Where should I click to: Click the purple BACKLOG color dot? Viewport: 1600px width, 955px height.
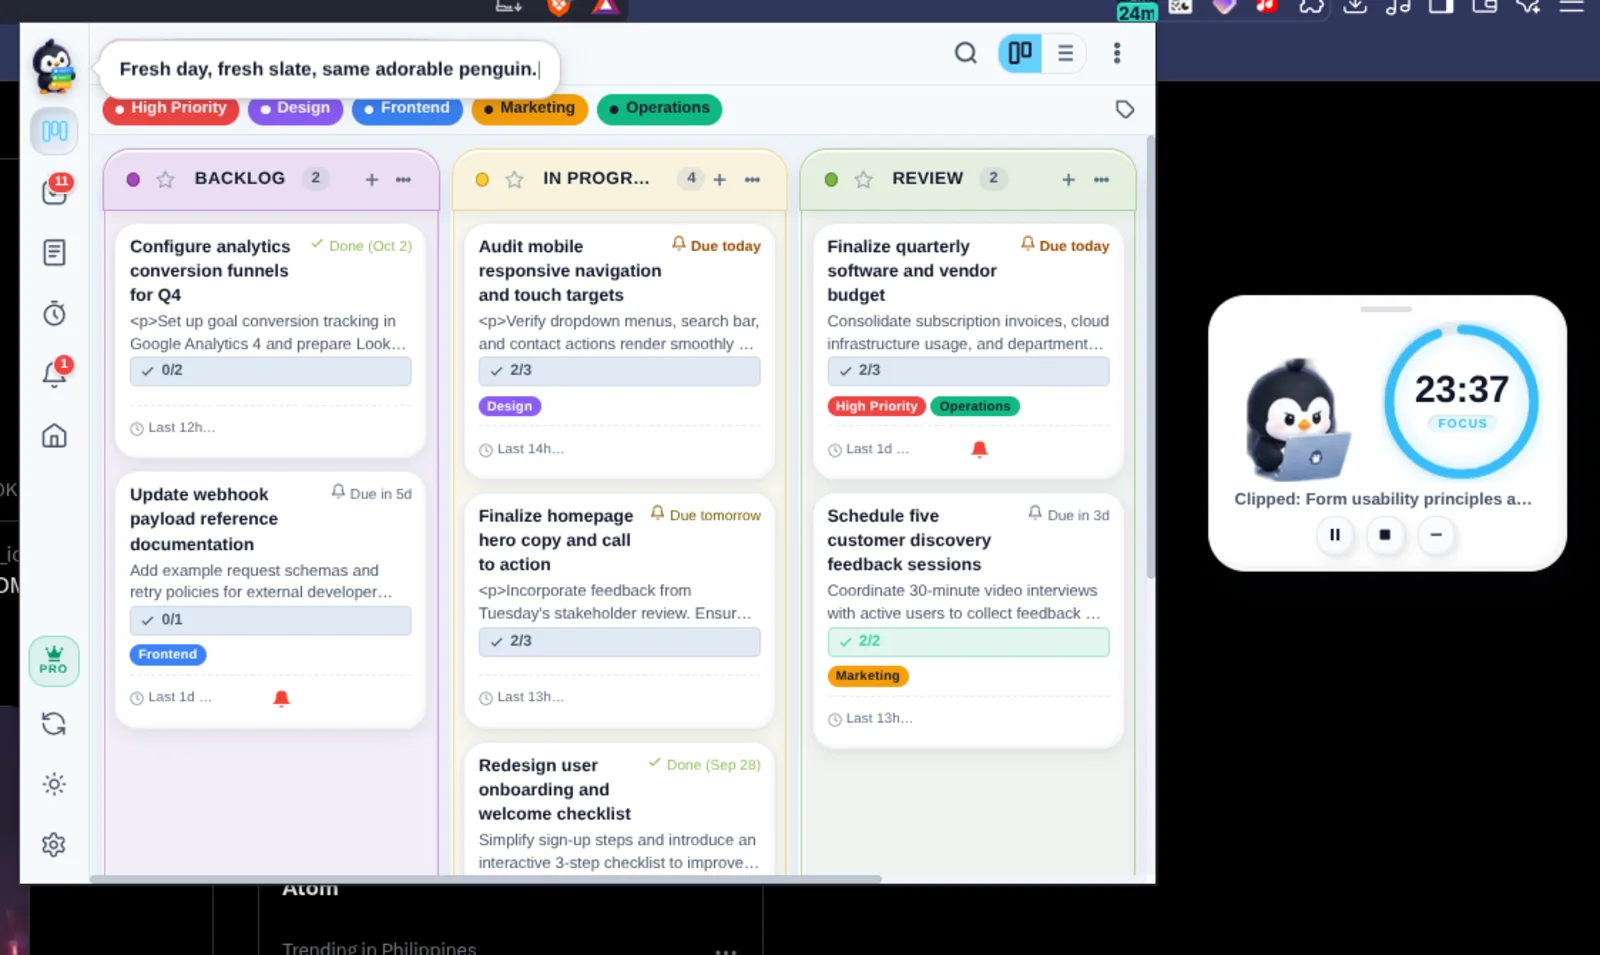coord(133,179)
